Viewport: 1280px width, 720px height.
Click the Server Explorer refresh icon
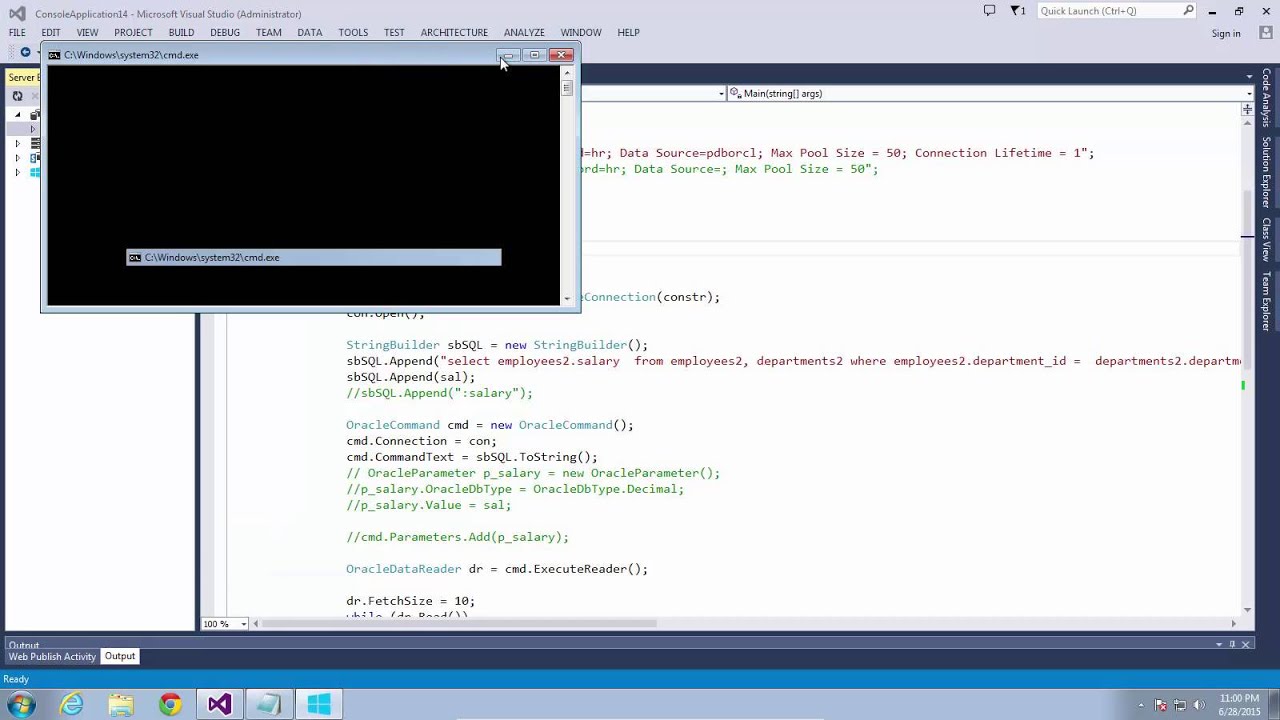tap(17, 96)
